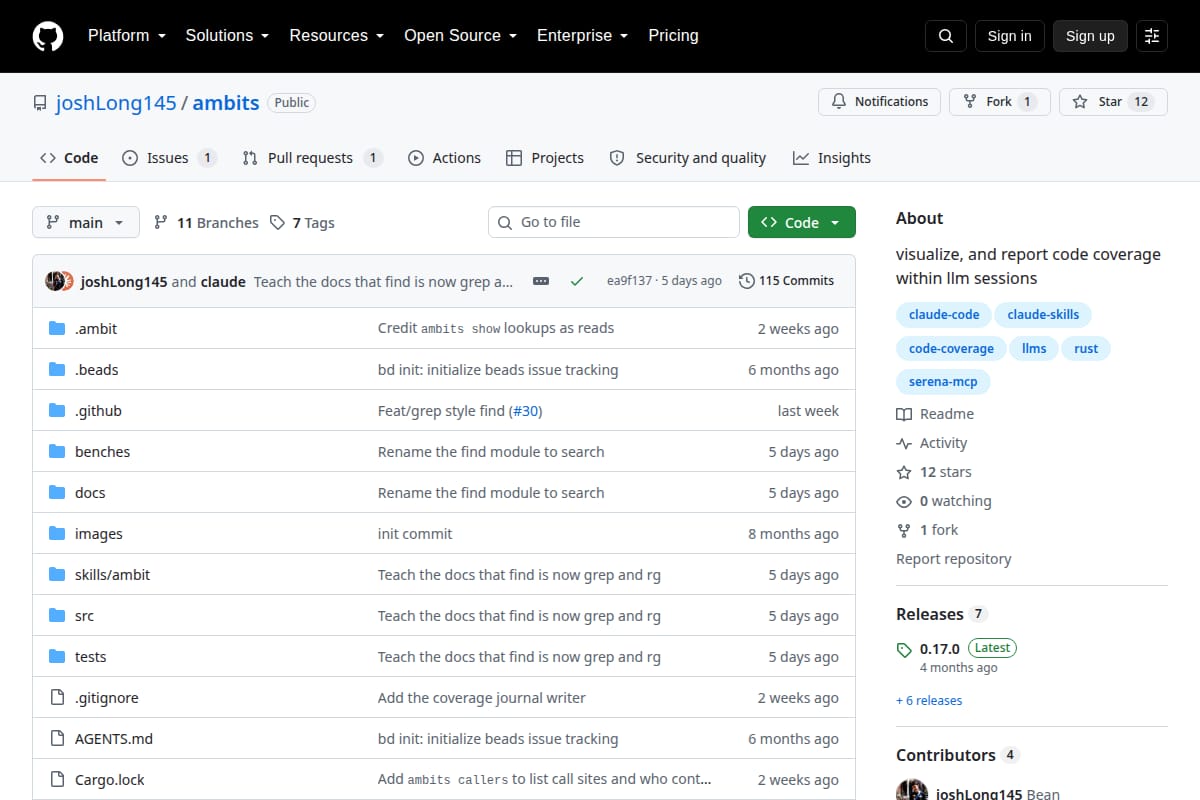Open the + 6 releases link
Viewport: 1200px width, 800px height.
click(929, 700)
